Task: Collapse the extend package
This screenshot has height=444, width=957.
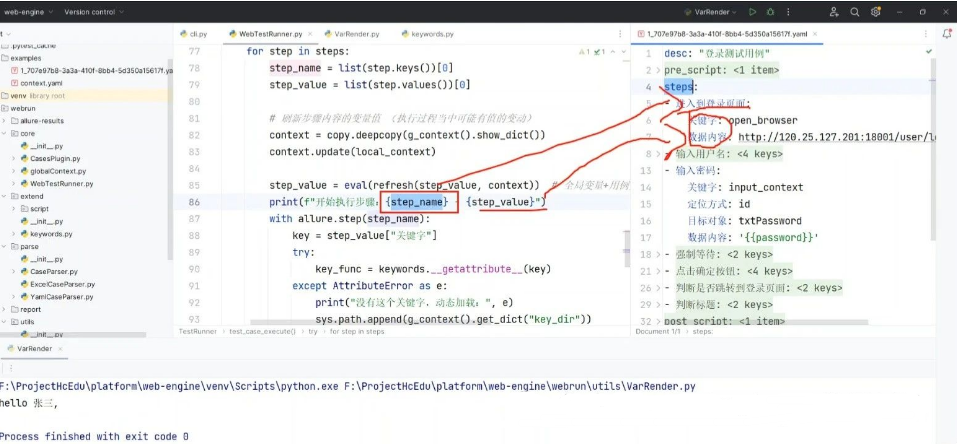Action: (x=4, y=196)
